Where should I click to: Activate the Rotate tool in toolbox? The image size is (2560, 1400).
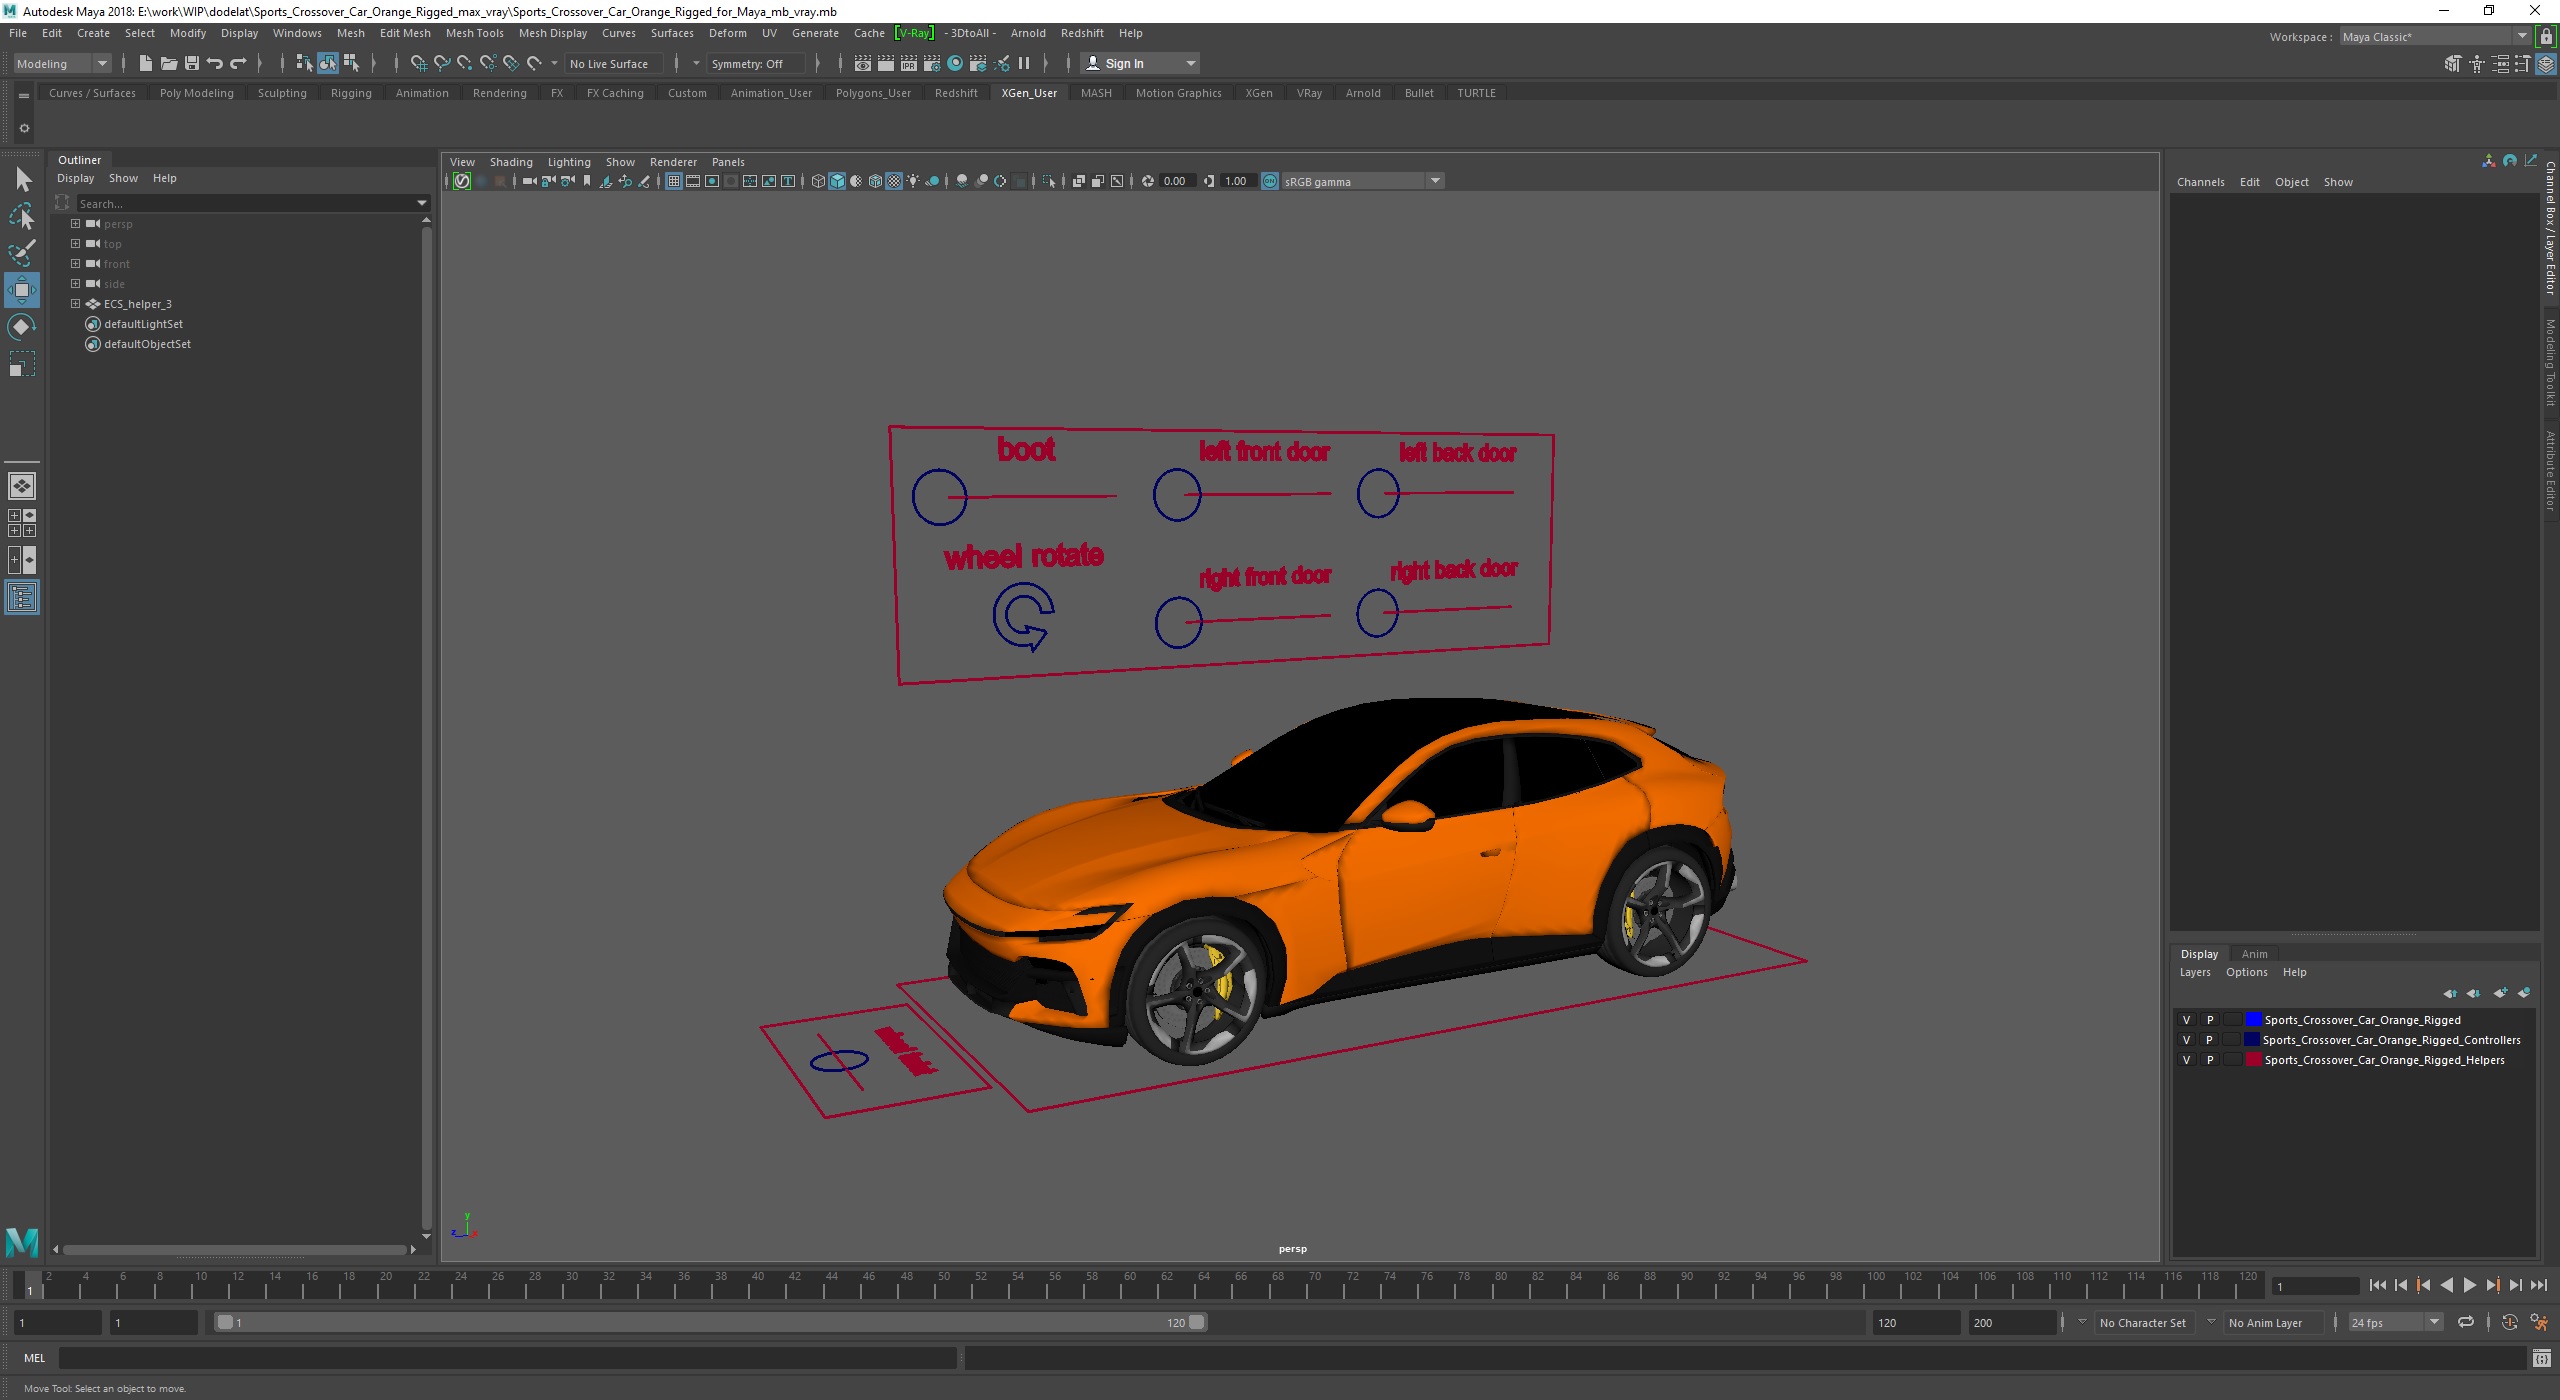pyautogui.click(x=22, y=327)
